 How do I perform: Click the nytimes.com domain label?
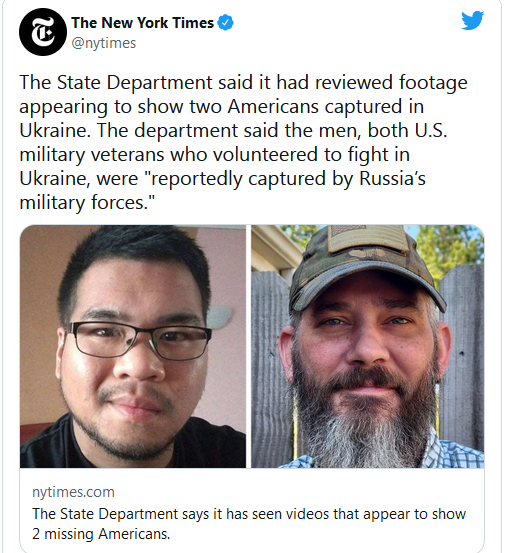(x=73, y=492)
